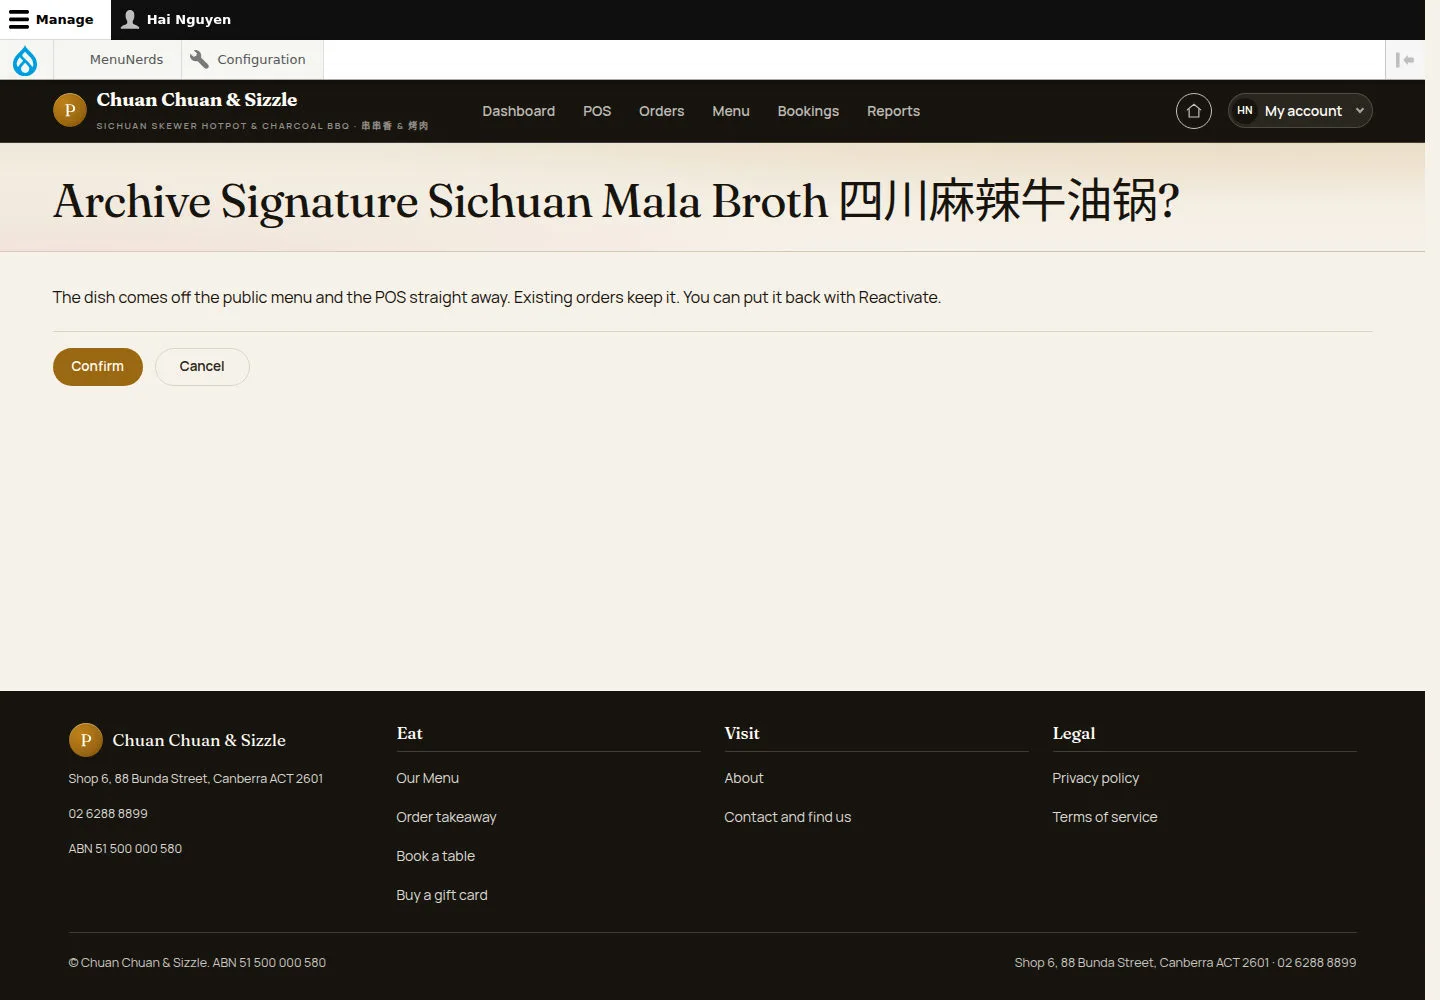The image size is (1440, 1000).
Task: Click the Chuan Chuan & Sizzle site title
Action: point(197,100)
